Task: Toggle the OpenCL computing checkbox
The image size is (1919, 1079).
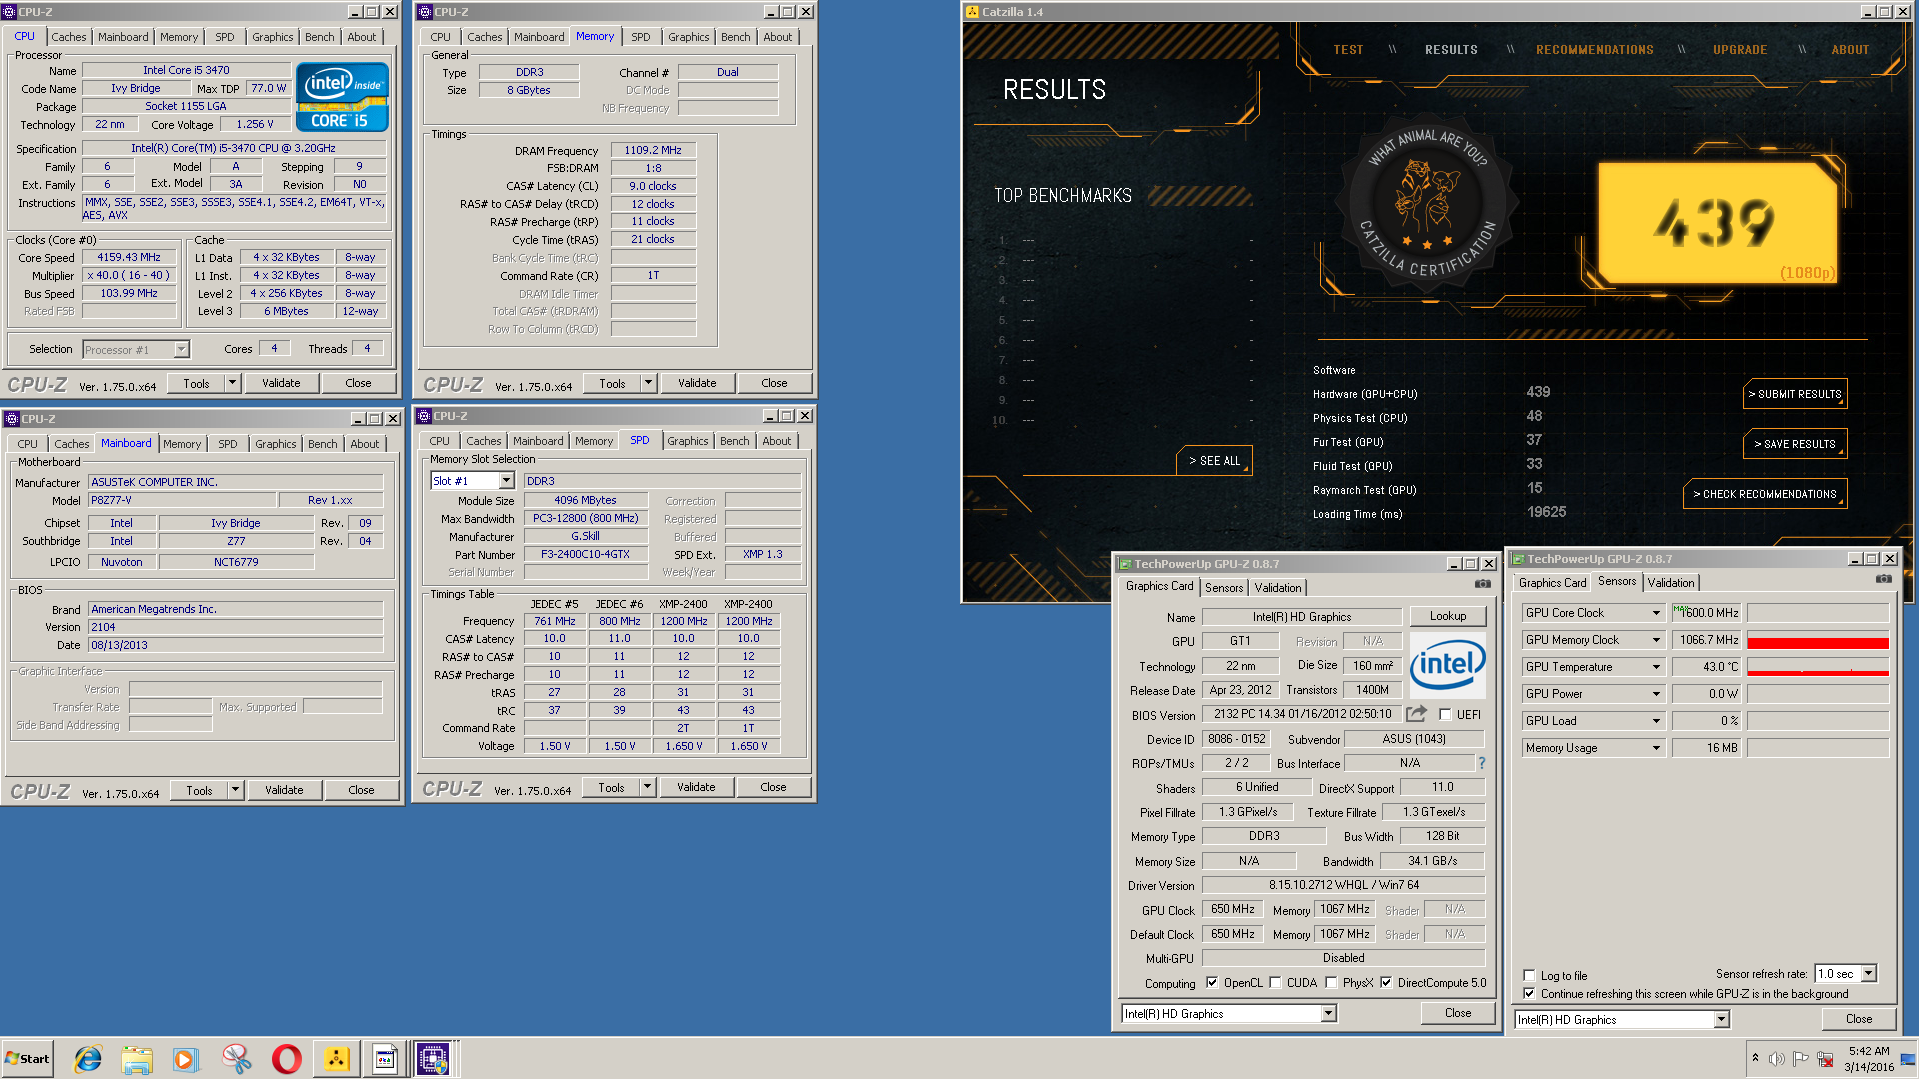Action: [x=1212, y=983]
